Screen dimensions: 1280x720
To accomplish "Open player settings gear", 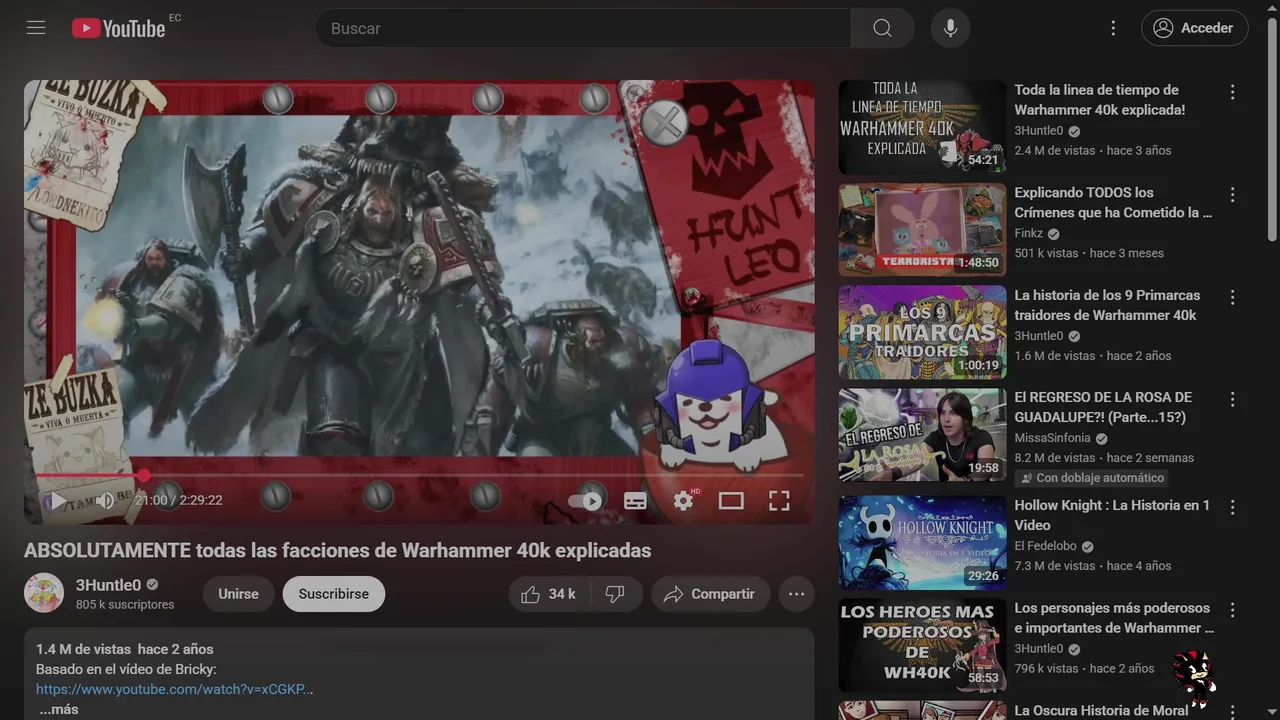I will tap(684, 501).
